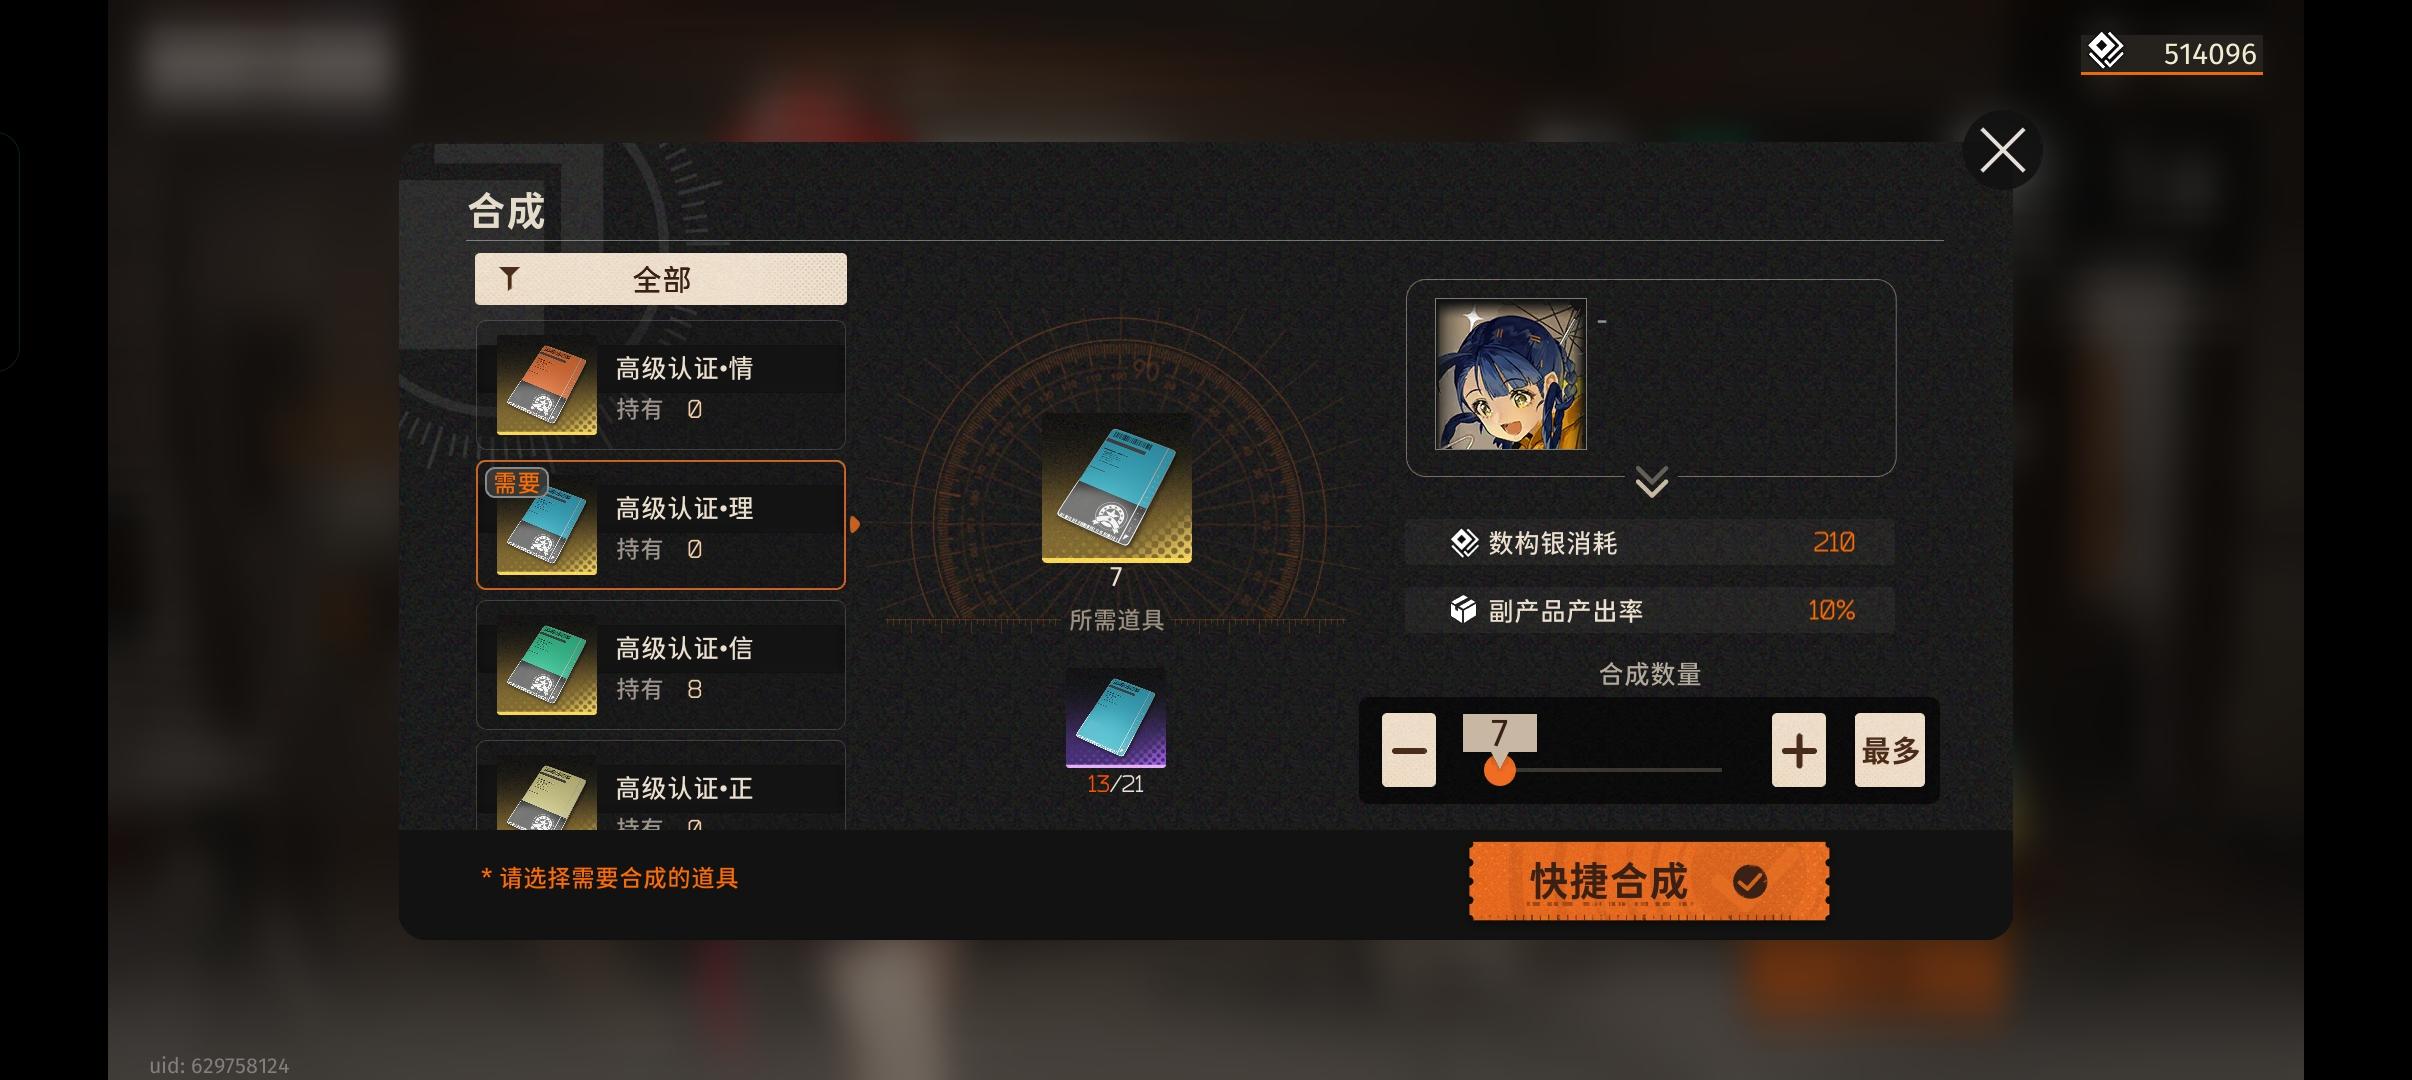Set quantity to maximum with 最多
Screen dimensions: 2412x1080
click(x=1890, y=750)
